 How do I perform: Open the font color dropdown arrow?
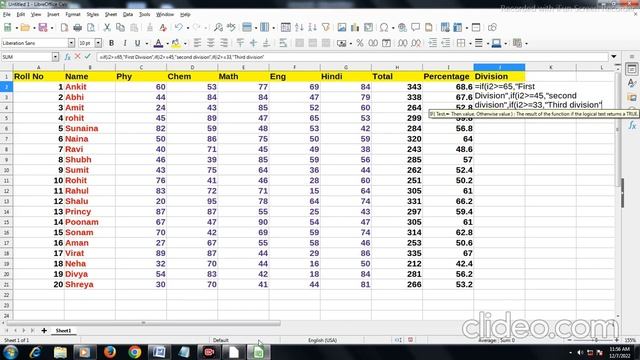(167, 43)
